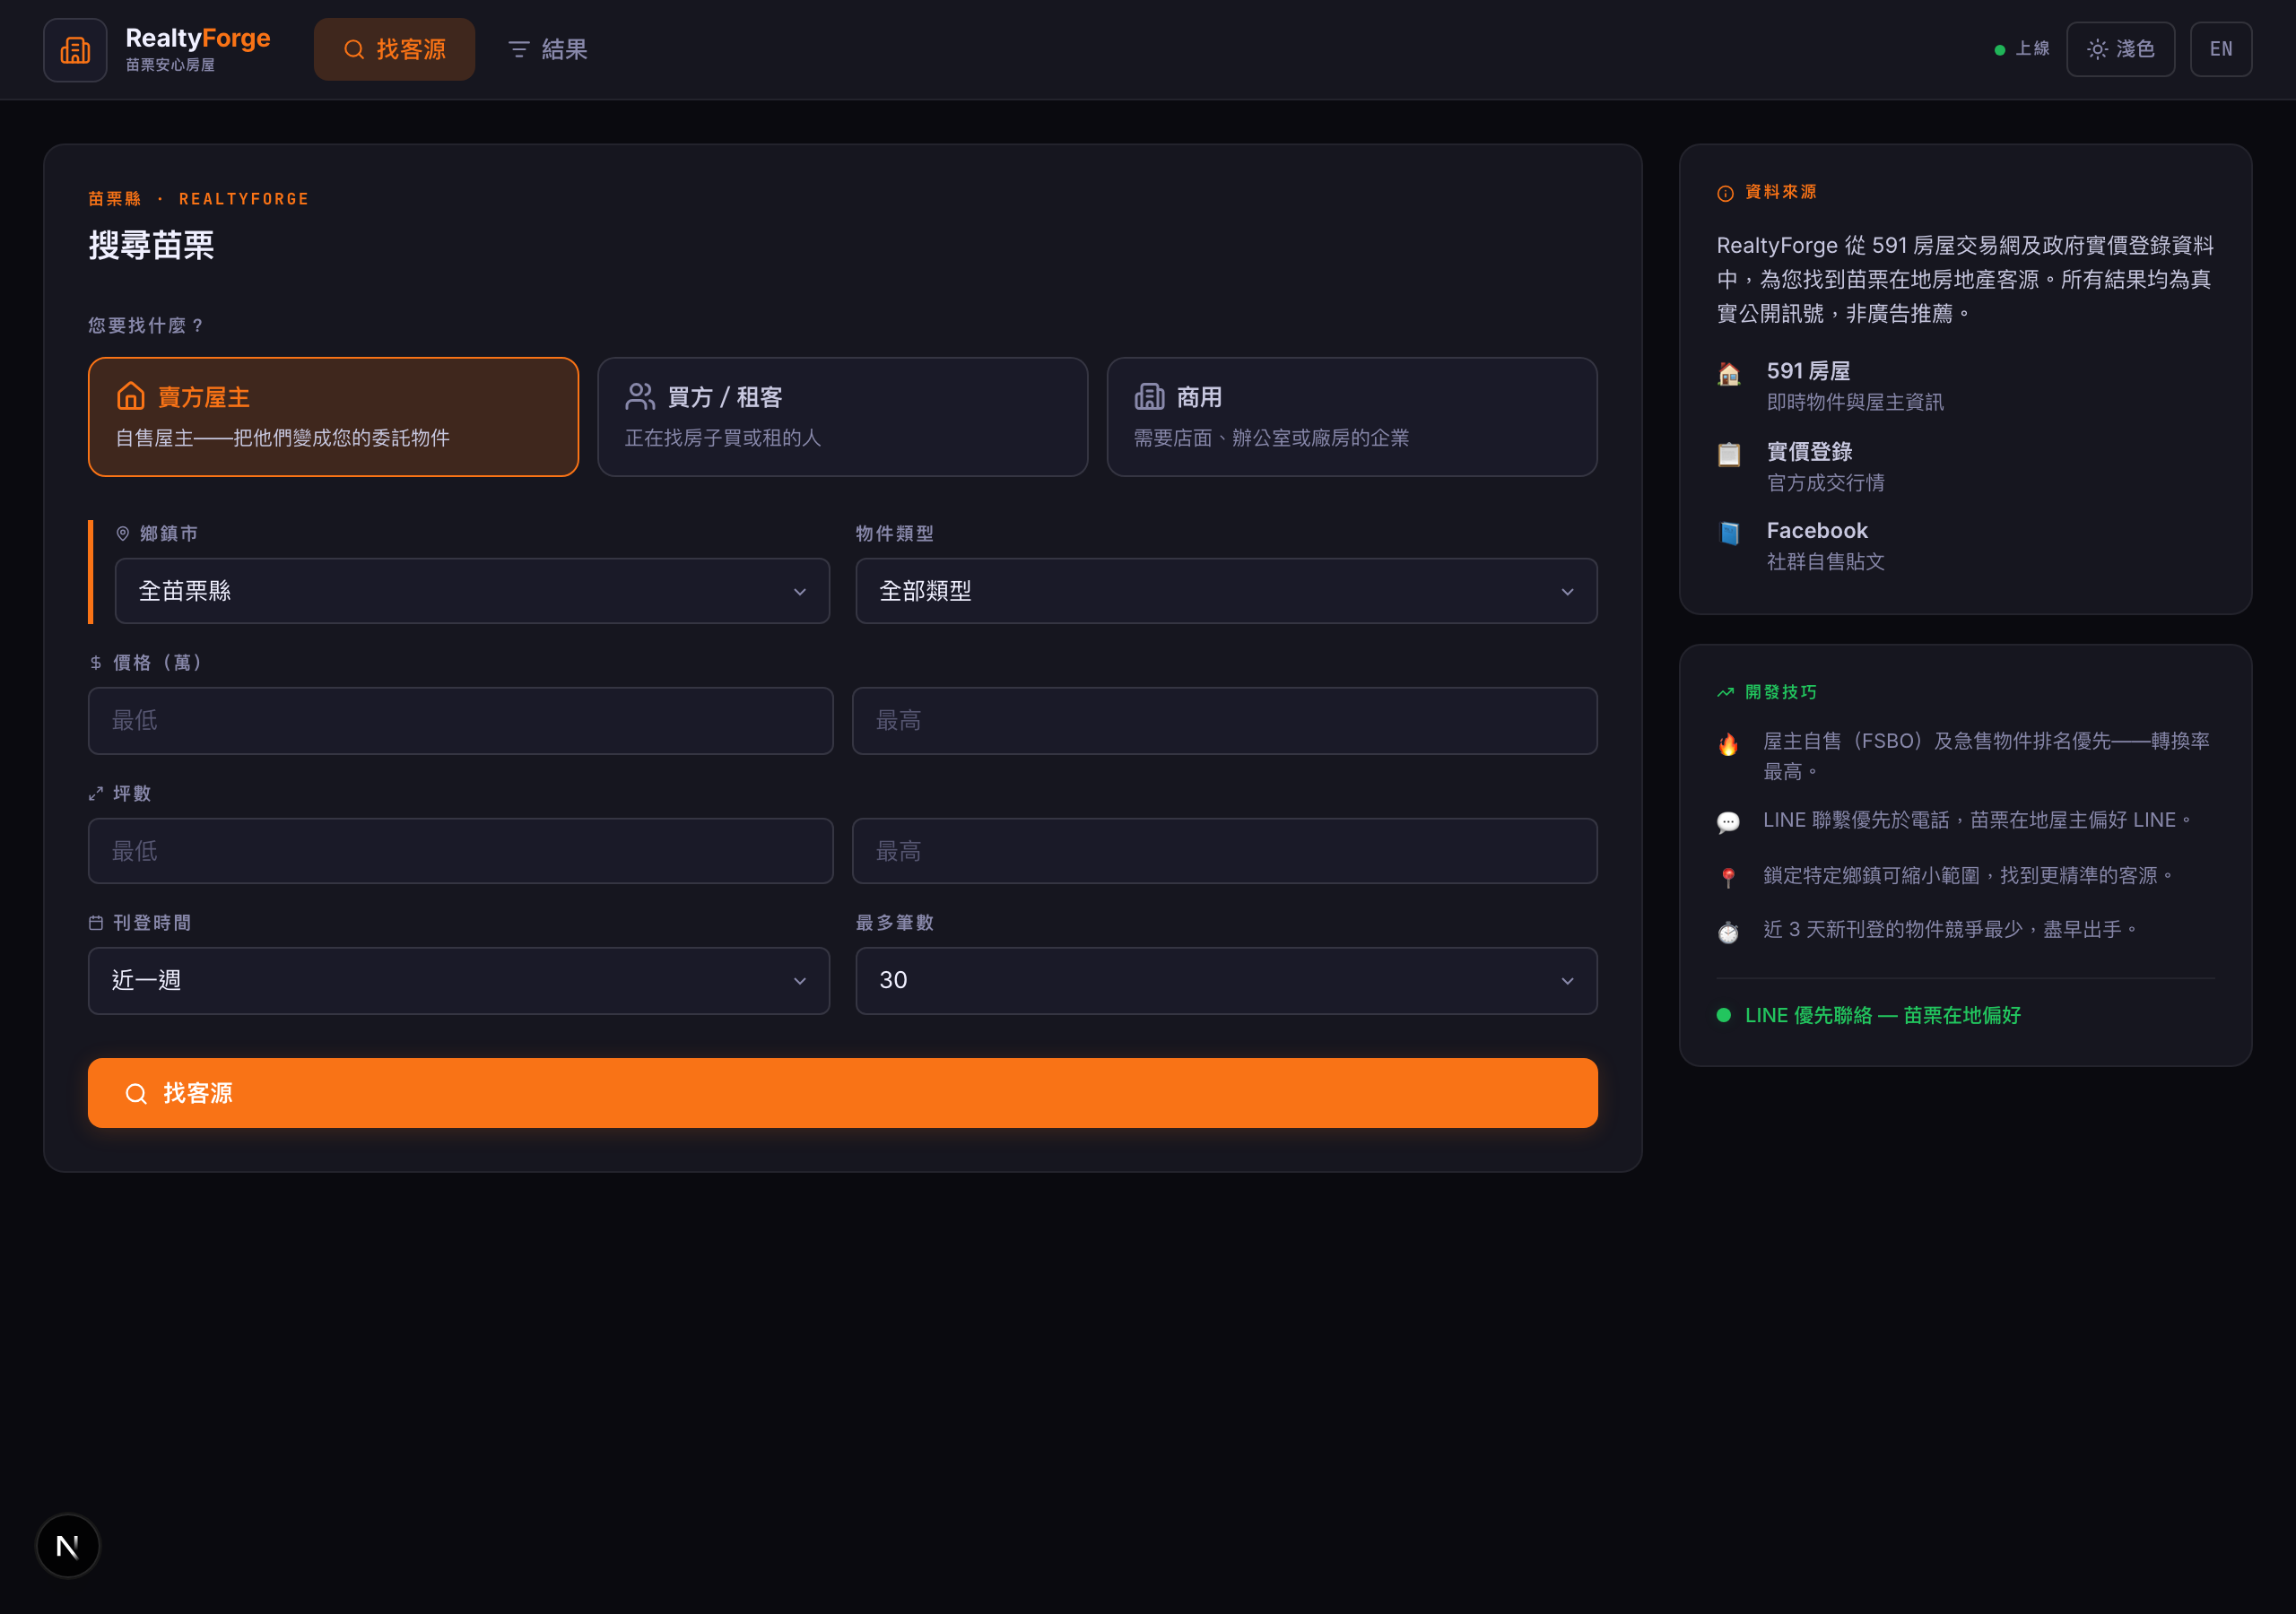Click the green online status dot
2296x1614 pixels.
pyautogui.click(x=1999, y=50)
